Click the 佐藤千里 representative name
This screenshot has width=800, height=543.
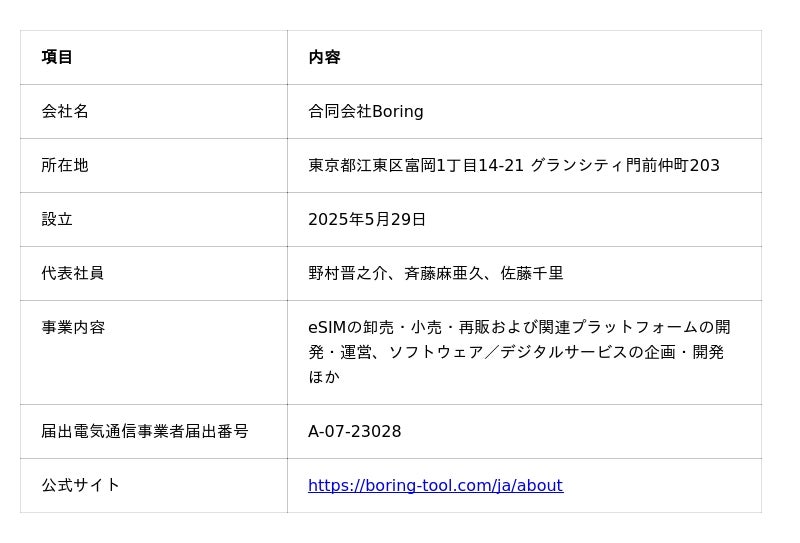point(532,274)
